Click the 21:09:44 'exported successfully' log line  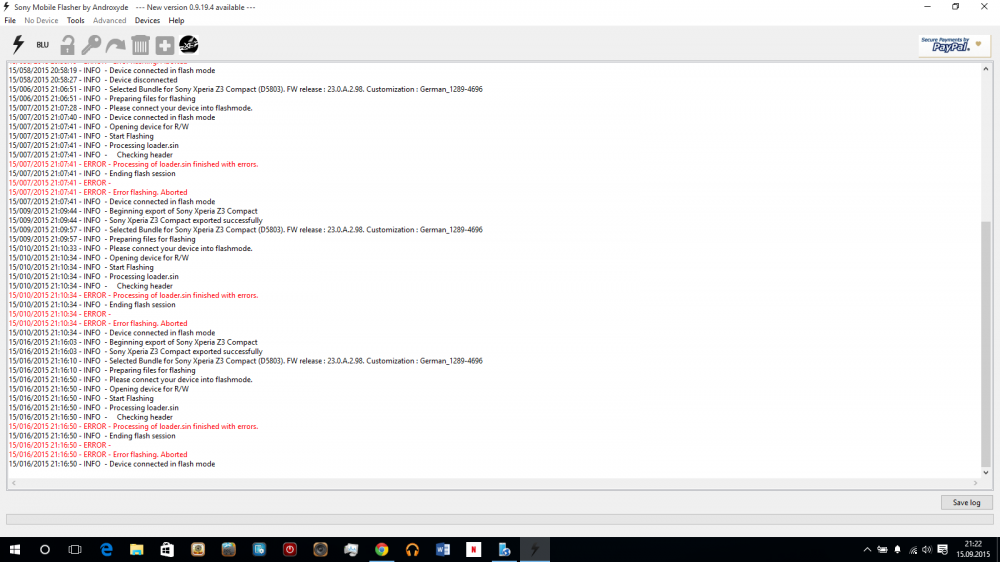[x=135, y=220]
